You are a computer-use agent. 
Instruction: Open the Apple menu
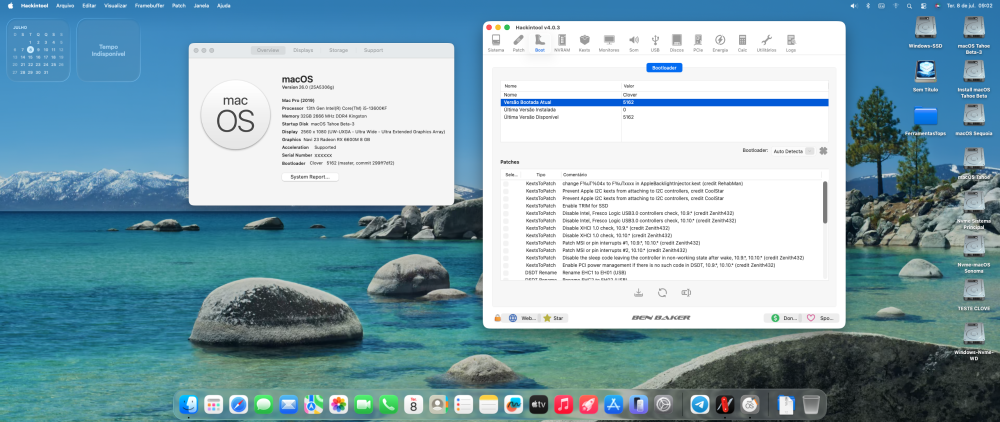[10, 5]
